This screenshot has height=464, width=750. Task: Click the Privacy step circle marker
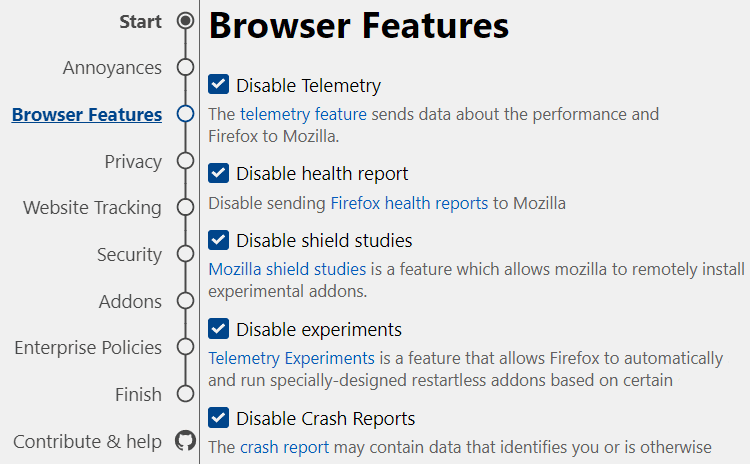pyautogui.click(x=185, y=161)
